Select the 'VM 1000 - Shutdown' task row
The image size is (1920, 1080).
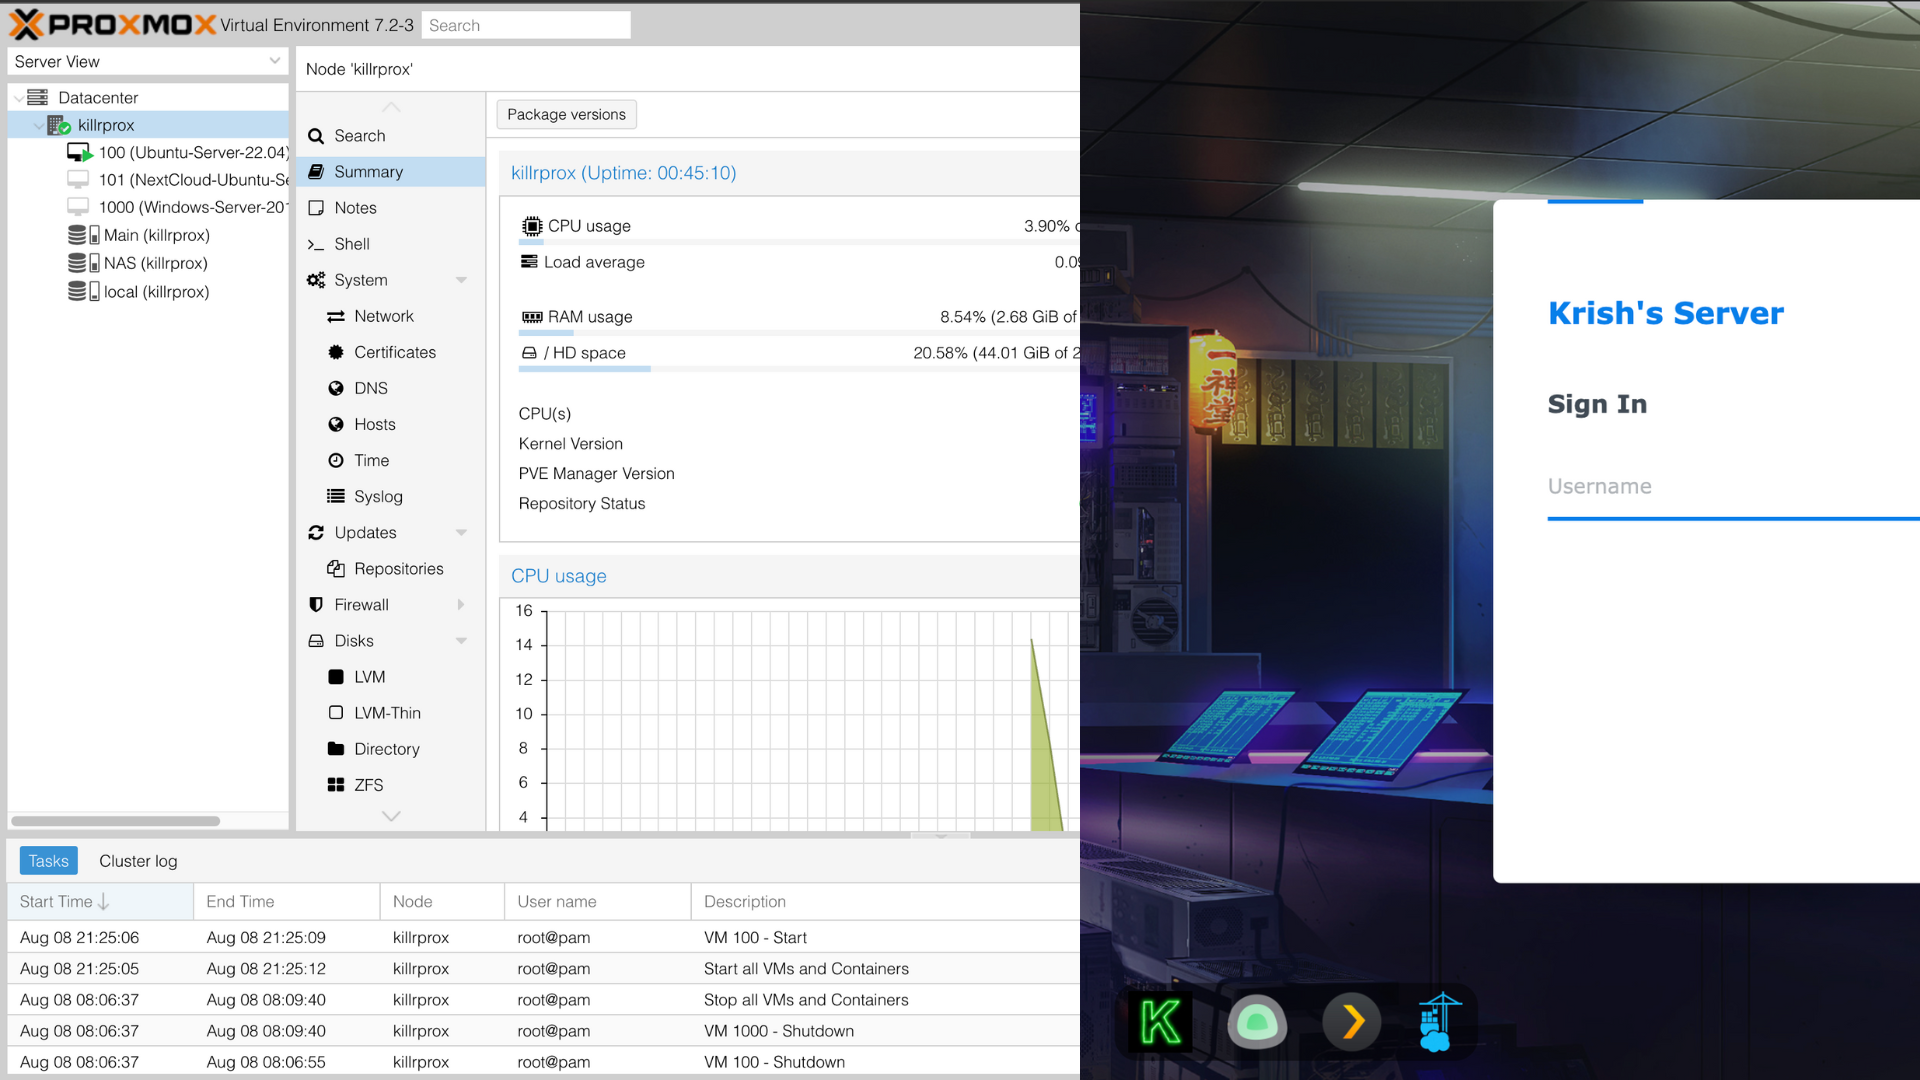[x=544, y=1031]
